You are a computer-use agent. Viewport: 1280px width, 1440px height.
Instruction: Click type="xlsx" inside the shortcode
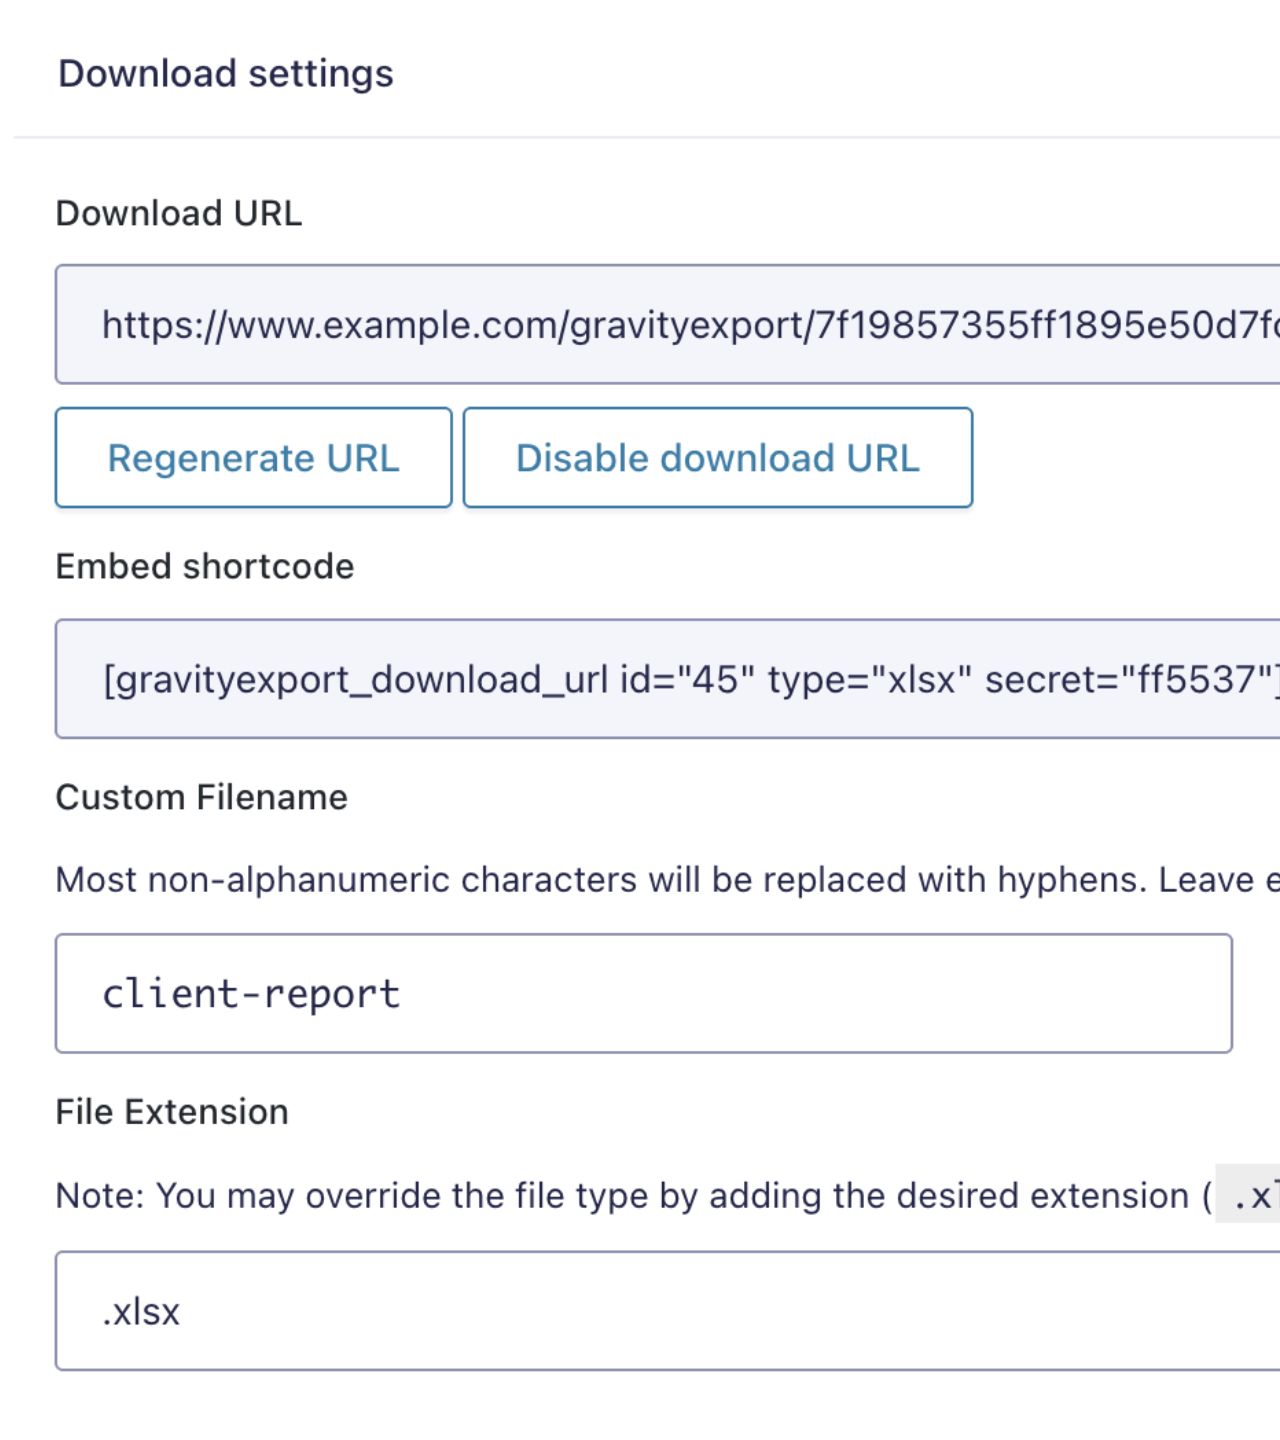tap(869, 680)
